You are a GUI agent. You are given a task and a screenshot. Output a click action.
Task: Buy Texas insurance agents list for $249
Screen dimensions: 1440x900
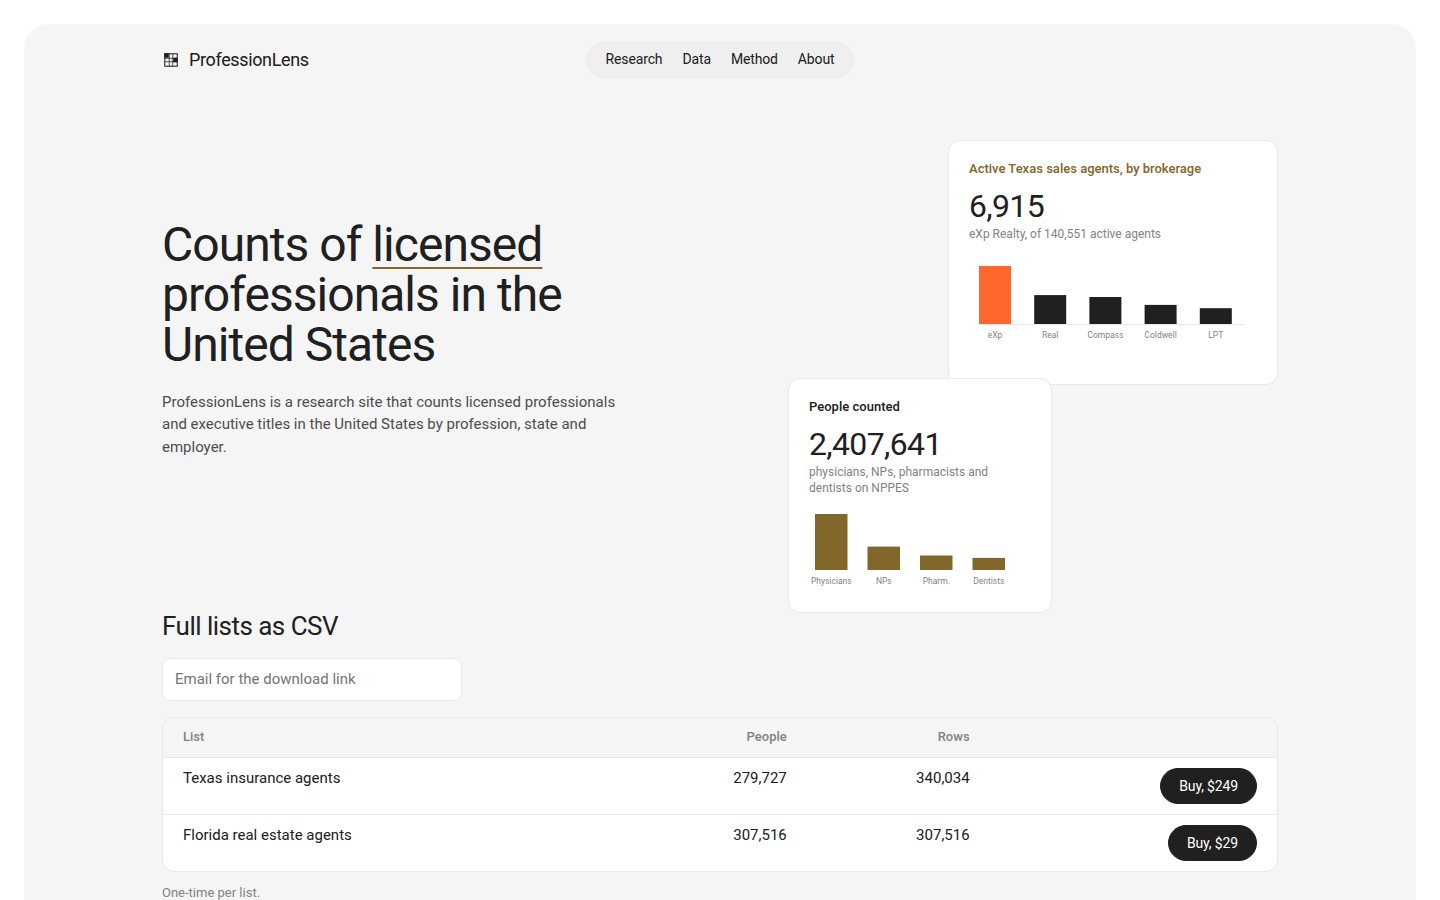tap(1208, 786)
